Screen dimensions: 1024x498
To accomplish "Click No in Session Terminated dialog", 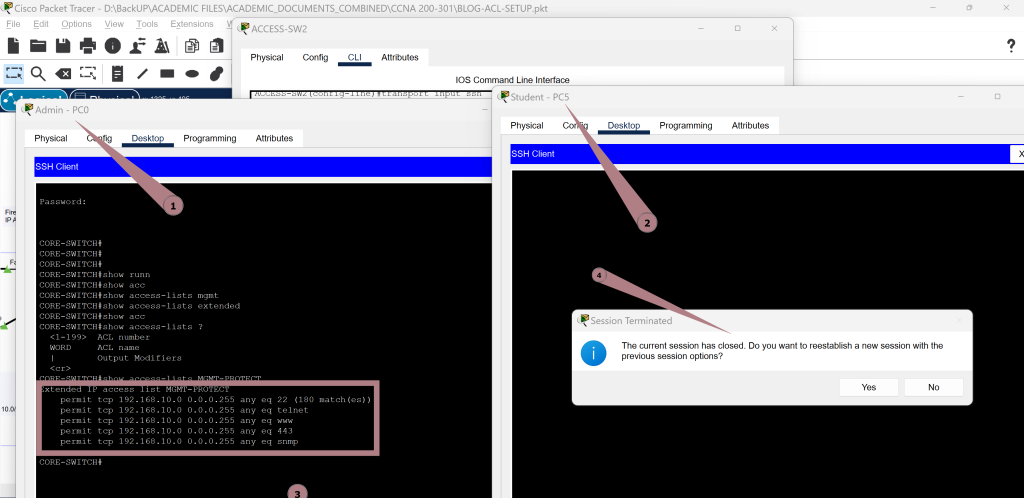I will 933,387.
